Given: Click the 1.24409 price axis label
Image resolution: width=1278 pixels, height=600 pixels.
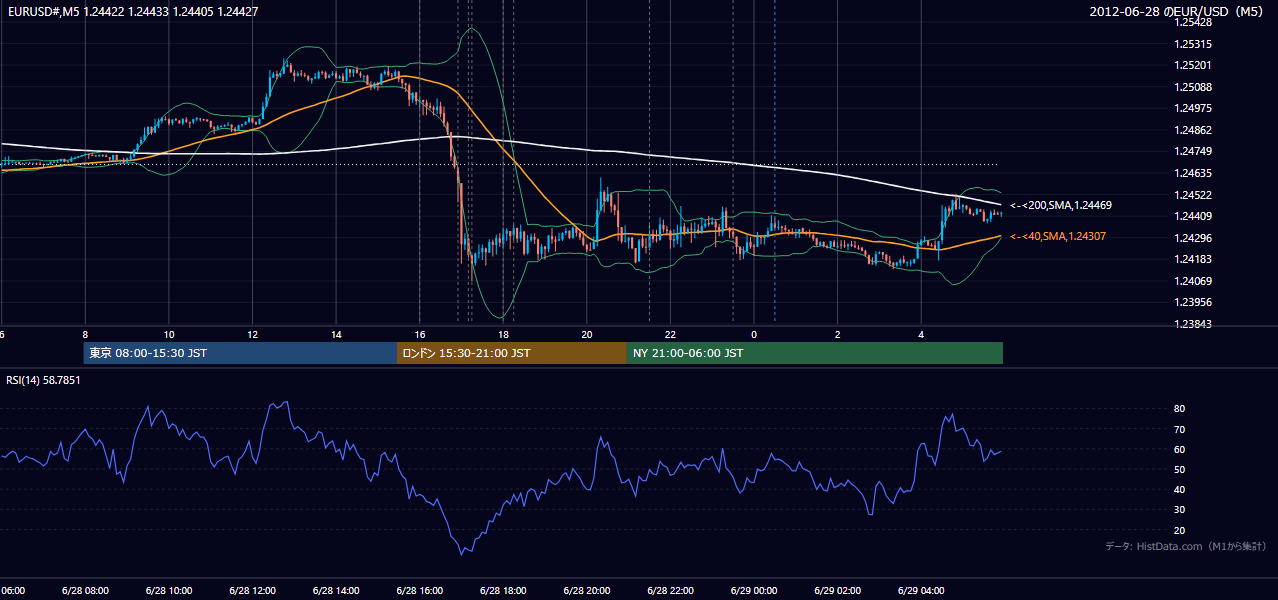Looking at the screenshot, I should point(1193,216).
